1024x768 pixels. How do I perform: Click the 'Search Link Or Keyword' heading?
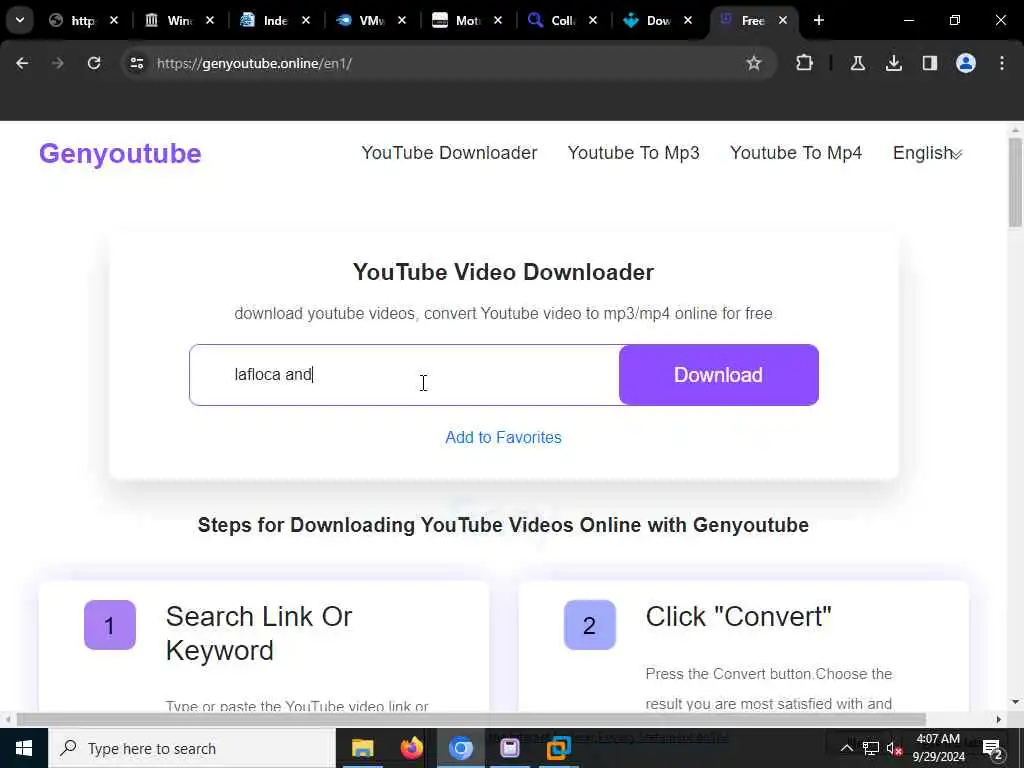(x=259, y=633)
